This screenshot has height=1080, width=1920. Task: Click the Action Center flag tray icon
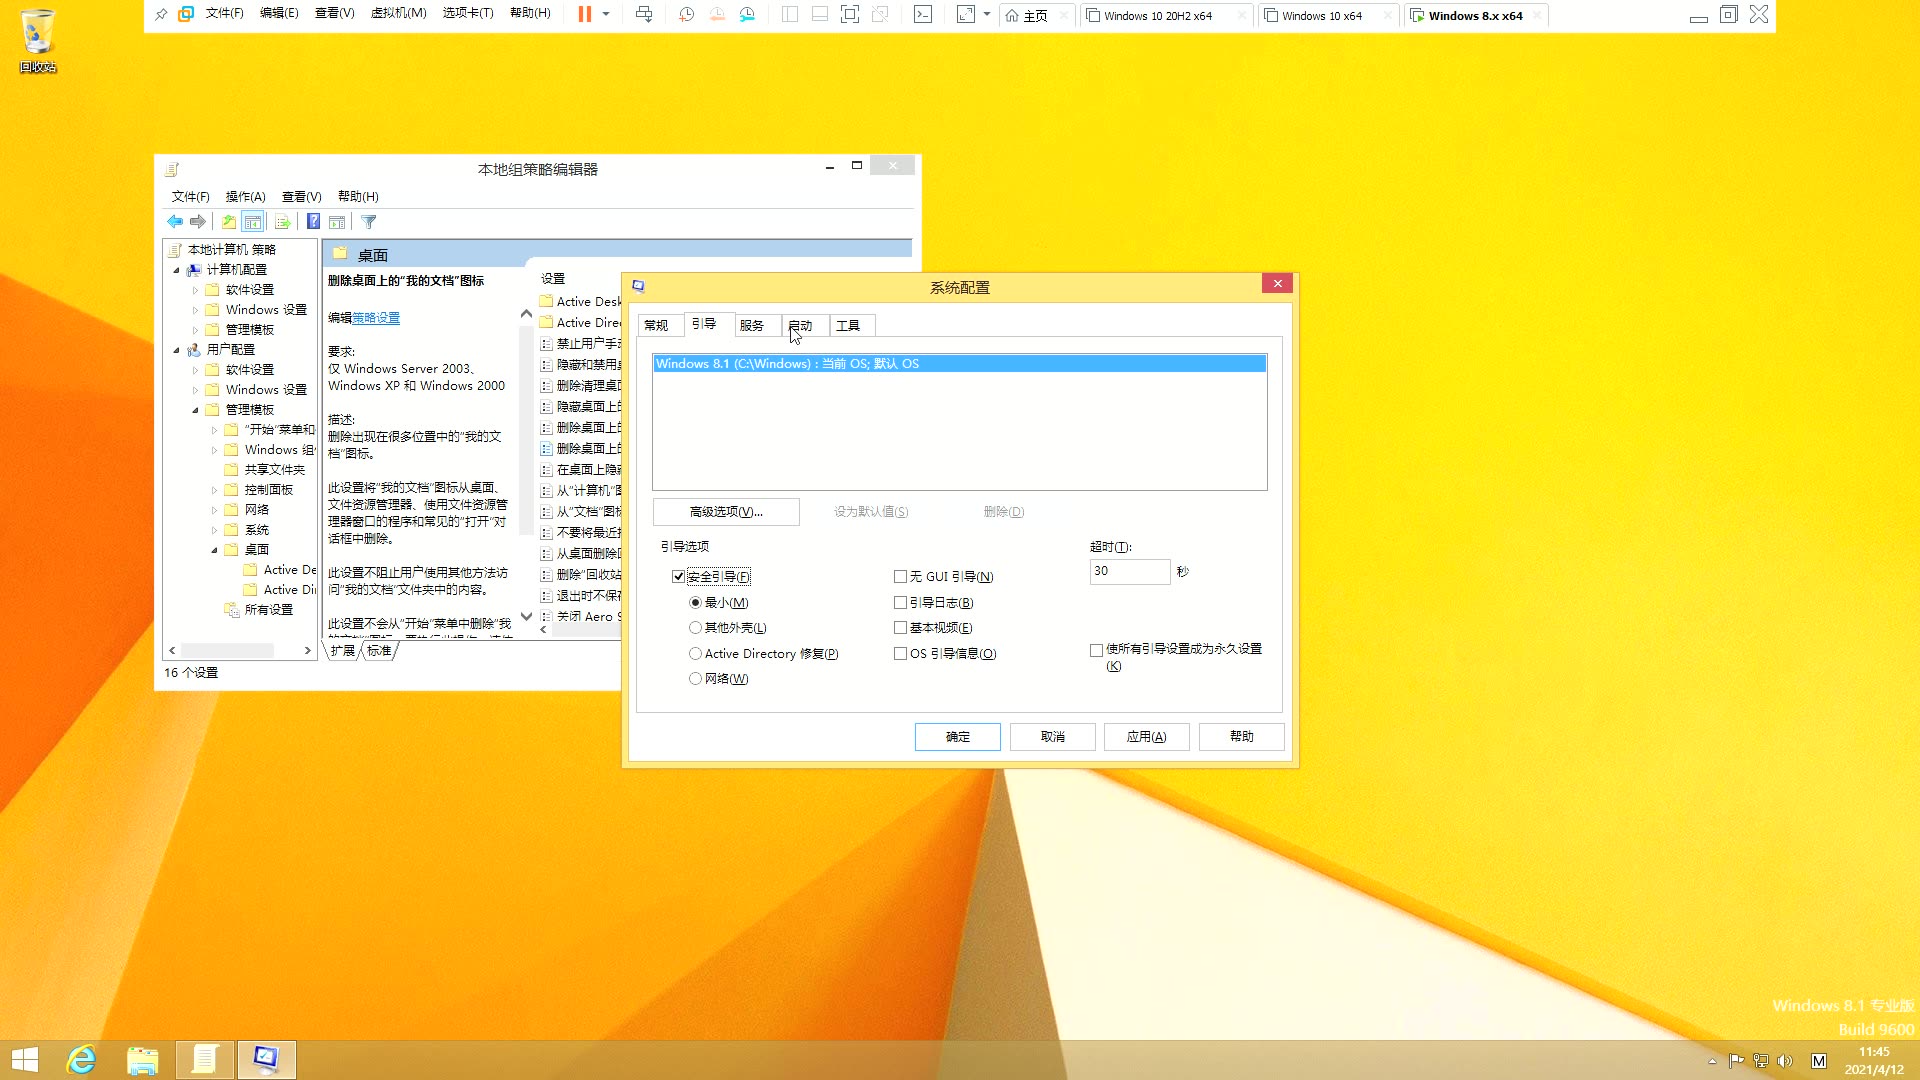point(1736,1061)
